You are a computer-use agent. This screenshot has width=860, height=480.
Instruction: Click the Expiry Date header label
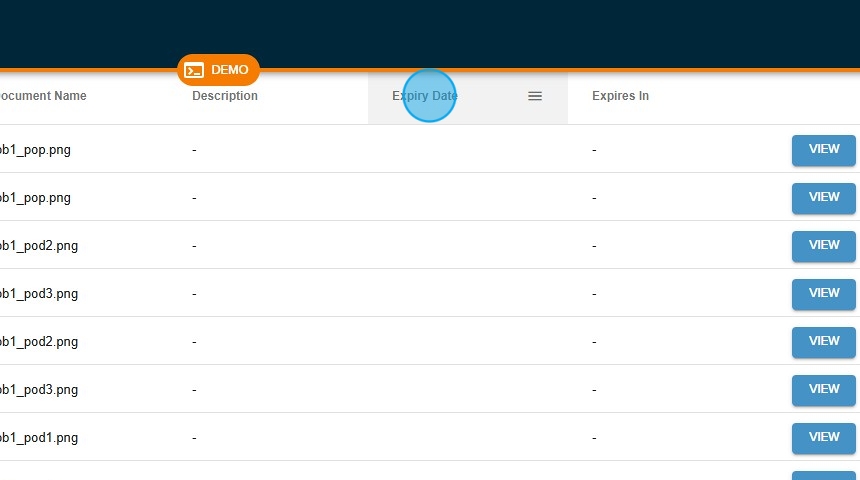[425, 96]
